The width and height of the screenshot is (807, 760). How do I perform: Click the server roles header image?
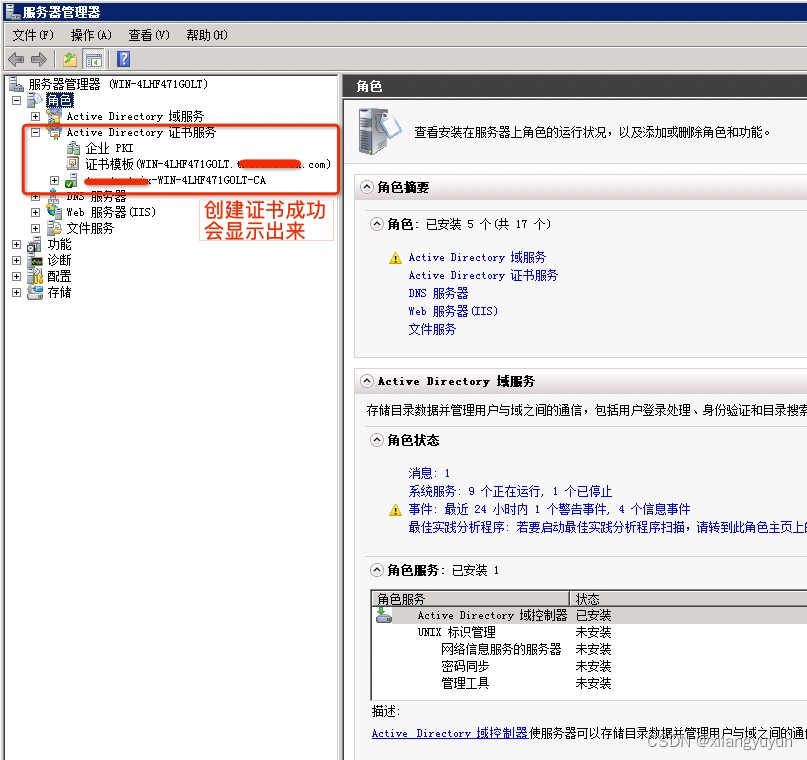379,132
